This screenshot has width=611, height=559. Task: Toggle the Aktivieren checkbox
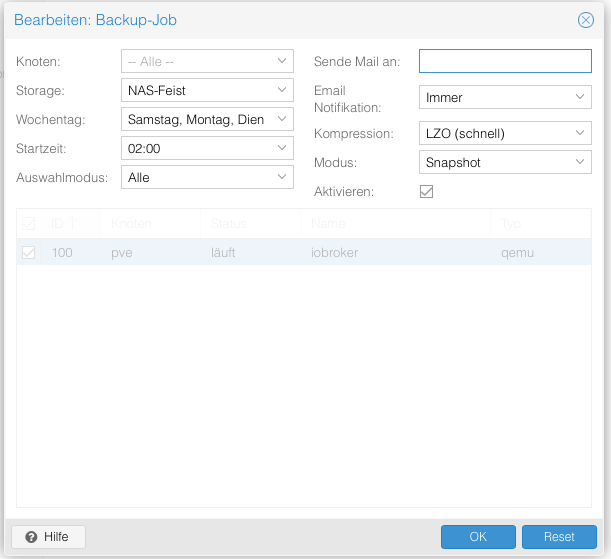pyautogui.click(x=426, y=191)
